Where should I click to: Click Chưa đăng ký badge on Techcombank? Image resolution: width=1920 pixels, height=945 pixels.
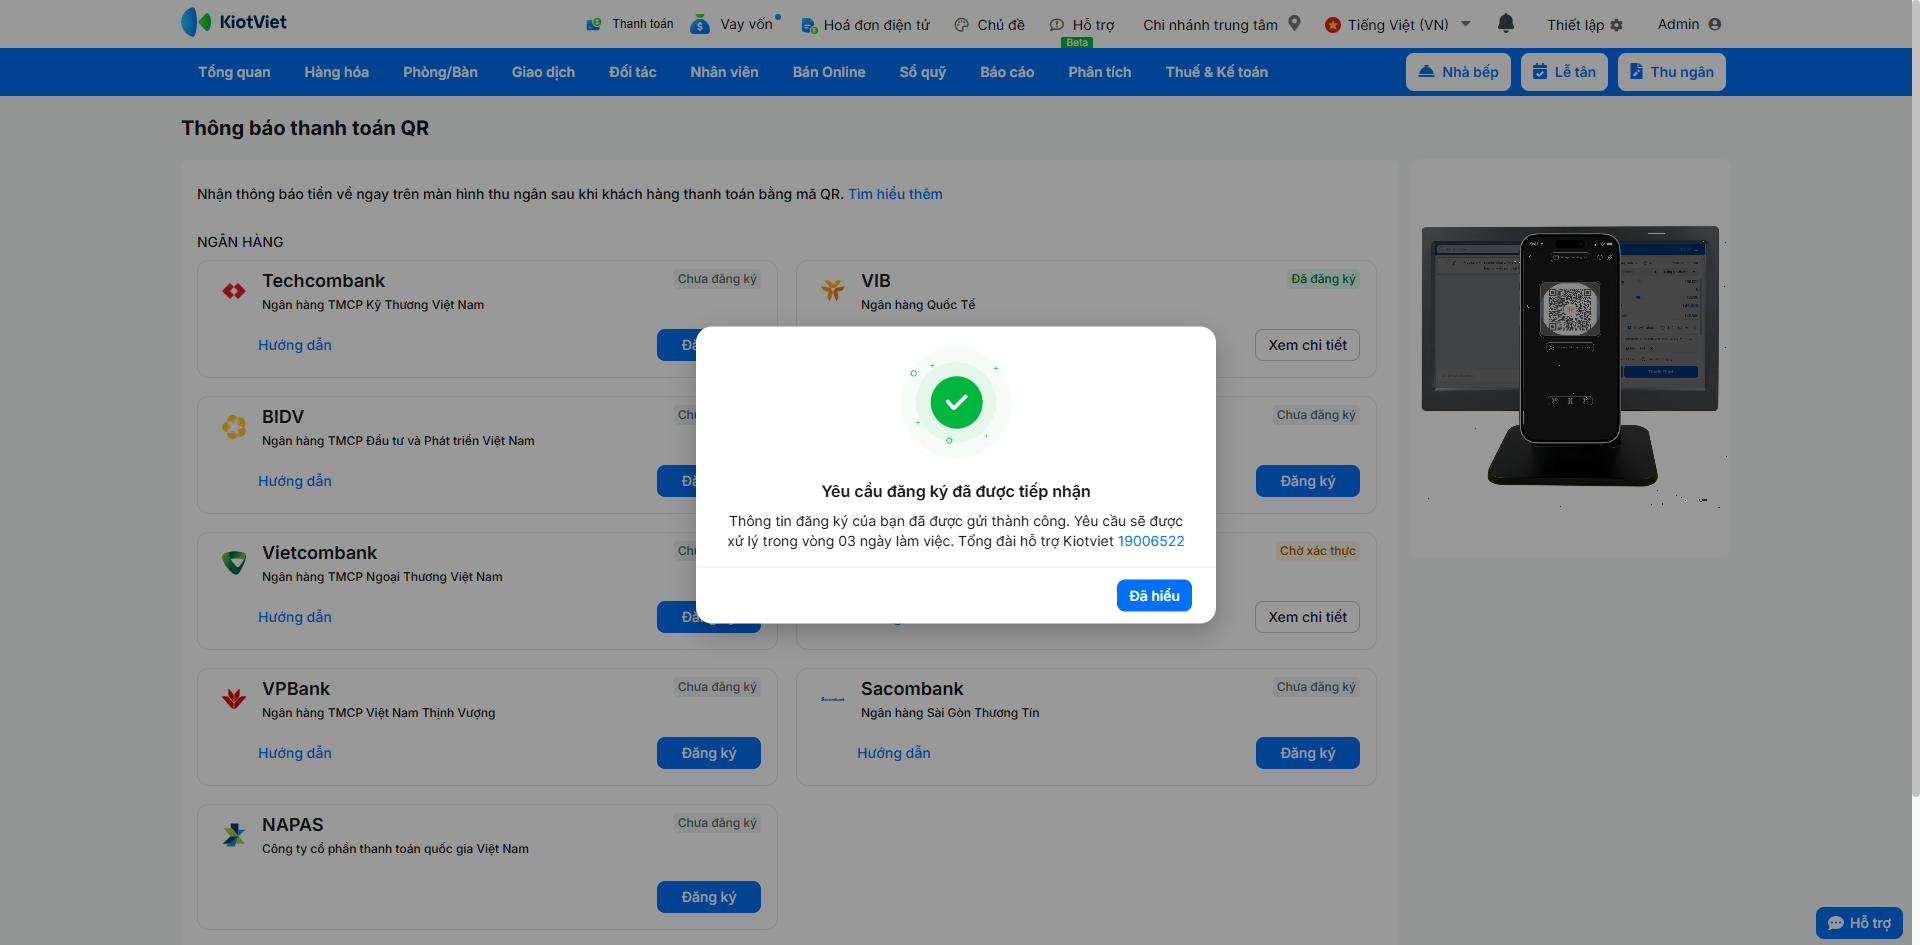pyautogui.click(x=717, y=279)
